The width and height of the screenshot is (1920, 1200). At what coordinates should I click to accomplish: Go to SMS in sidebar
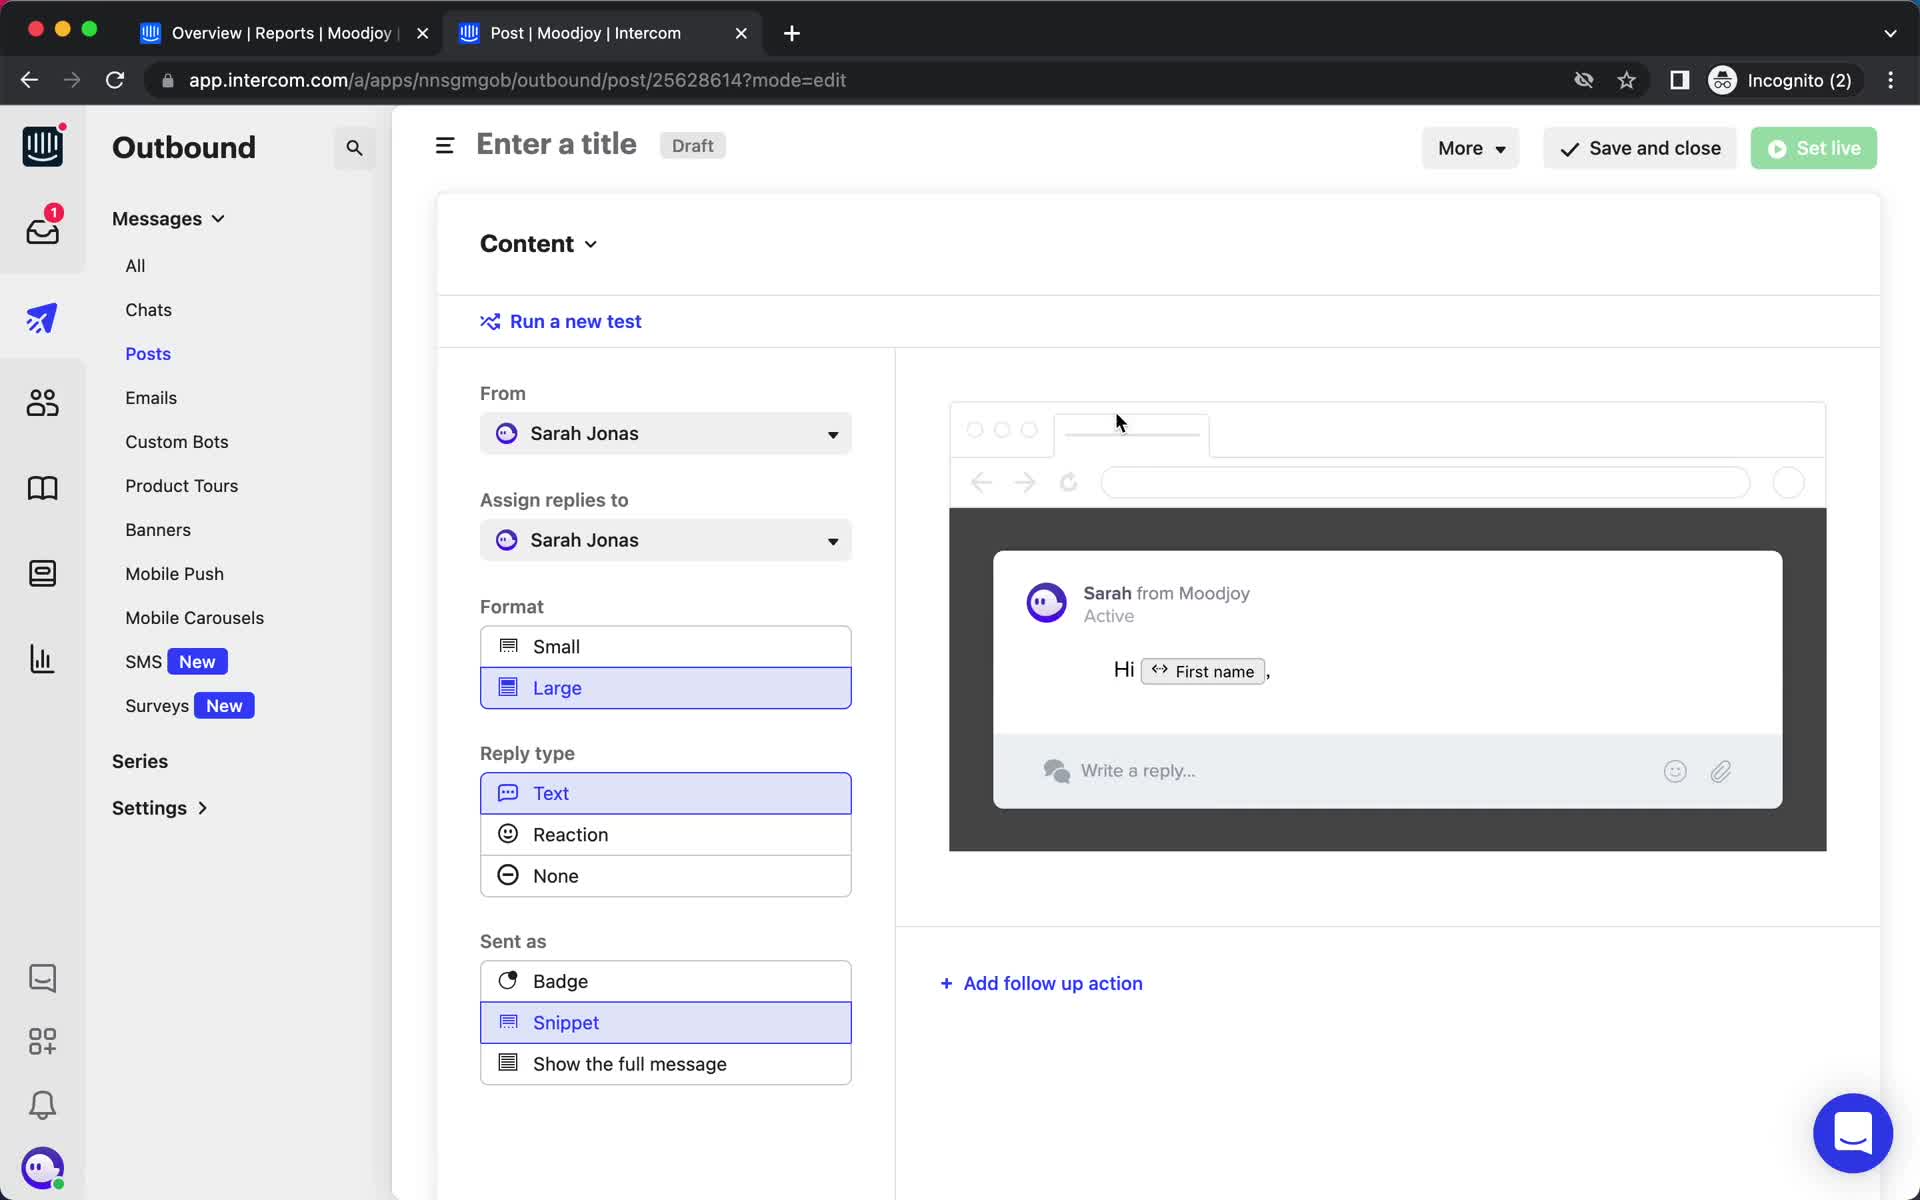(143, 662)
